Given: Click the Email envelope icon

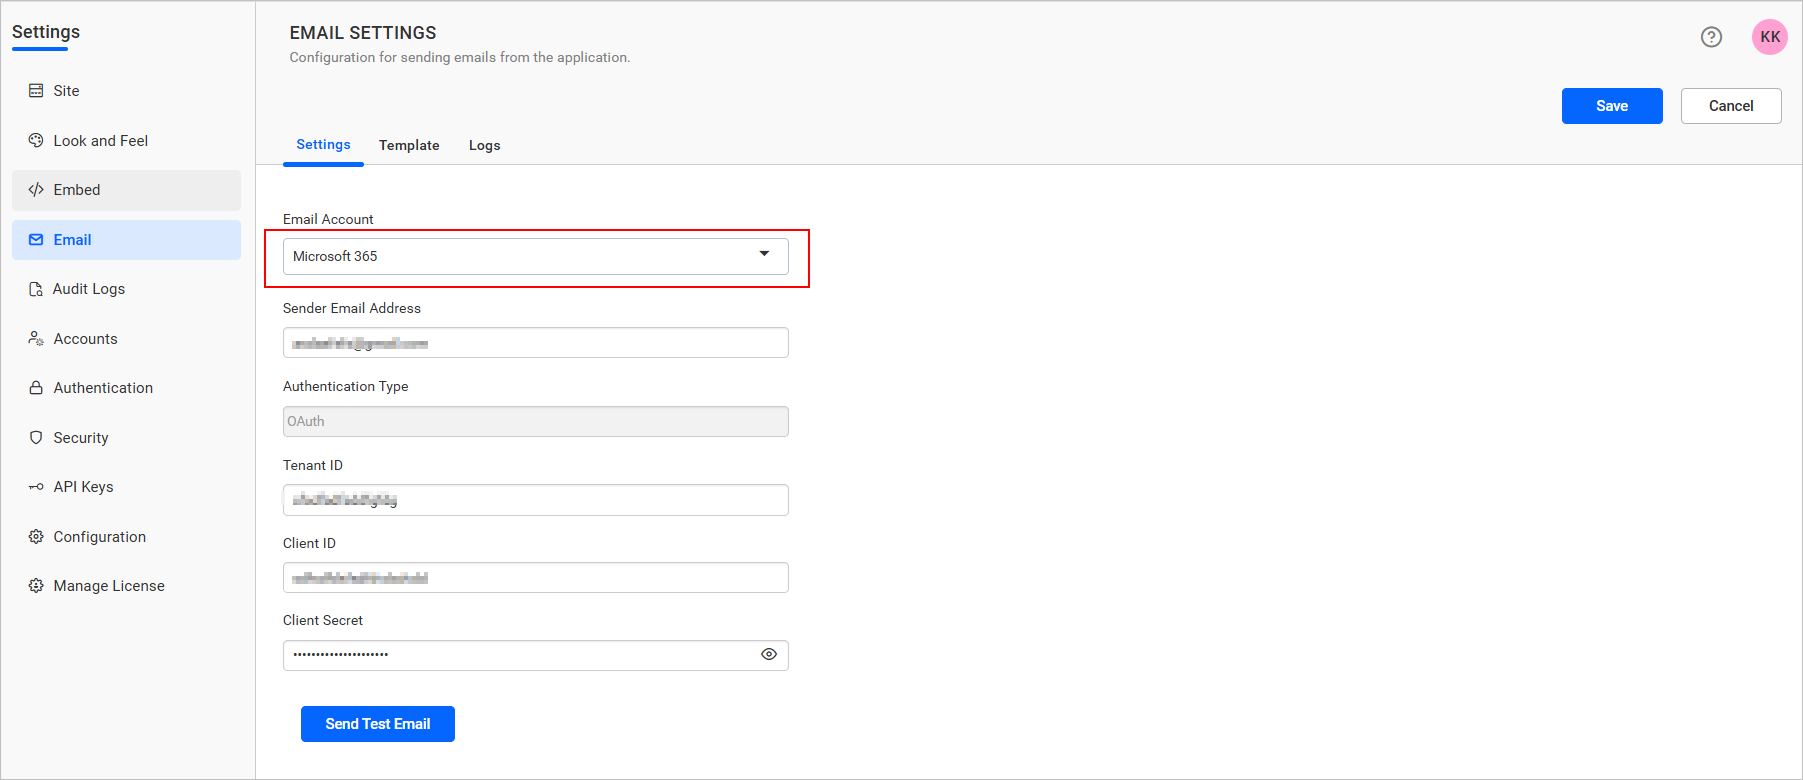Looking at the screenshot, I should pos(36,240).
